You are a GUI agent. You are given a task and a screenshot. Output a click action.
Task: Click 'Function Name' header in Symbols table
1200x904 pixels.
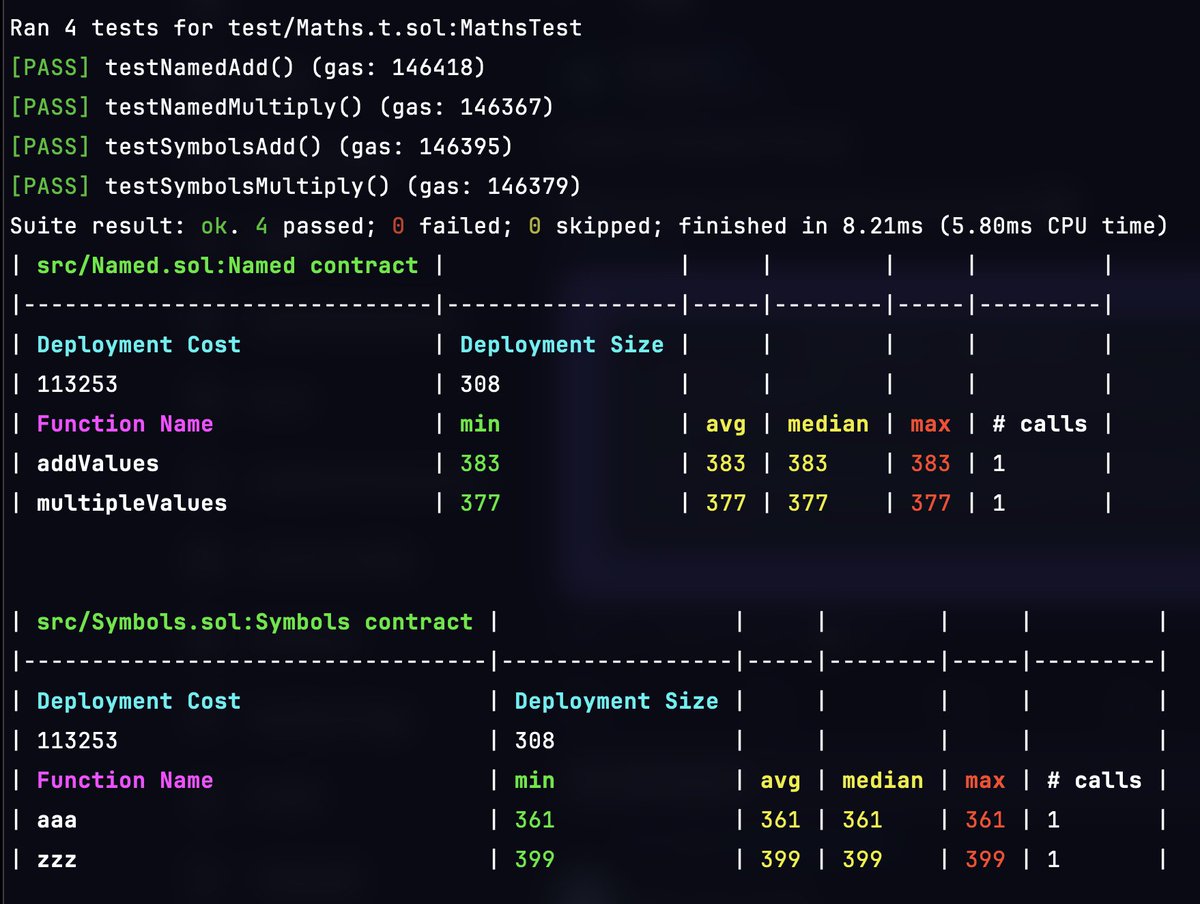125,780
